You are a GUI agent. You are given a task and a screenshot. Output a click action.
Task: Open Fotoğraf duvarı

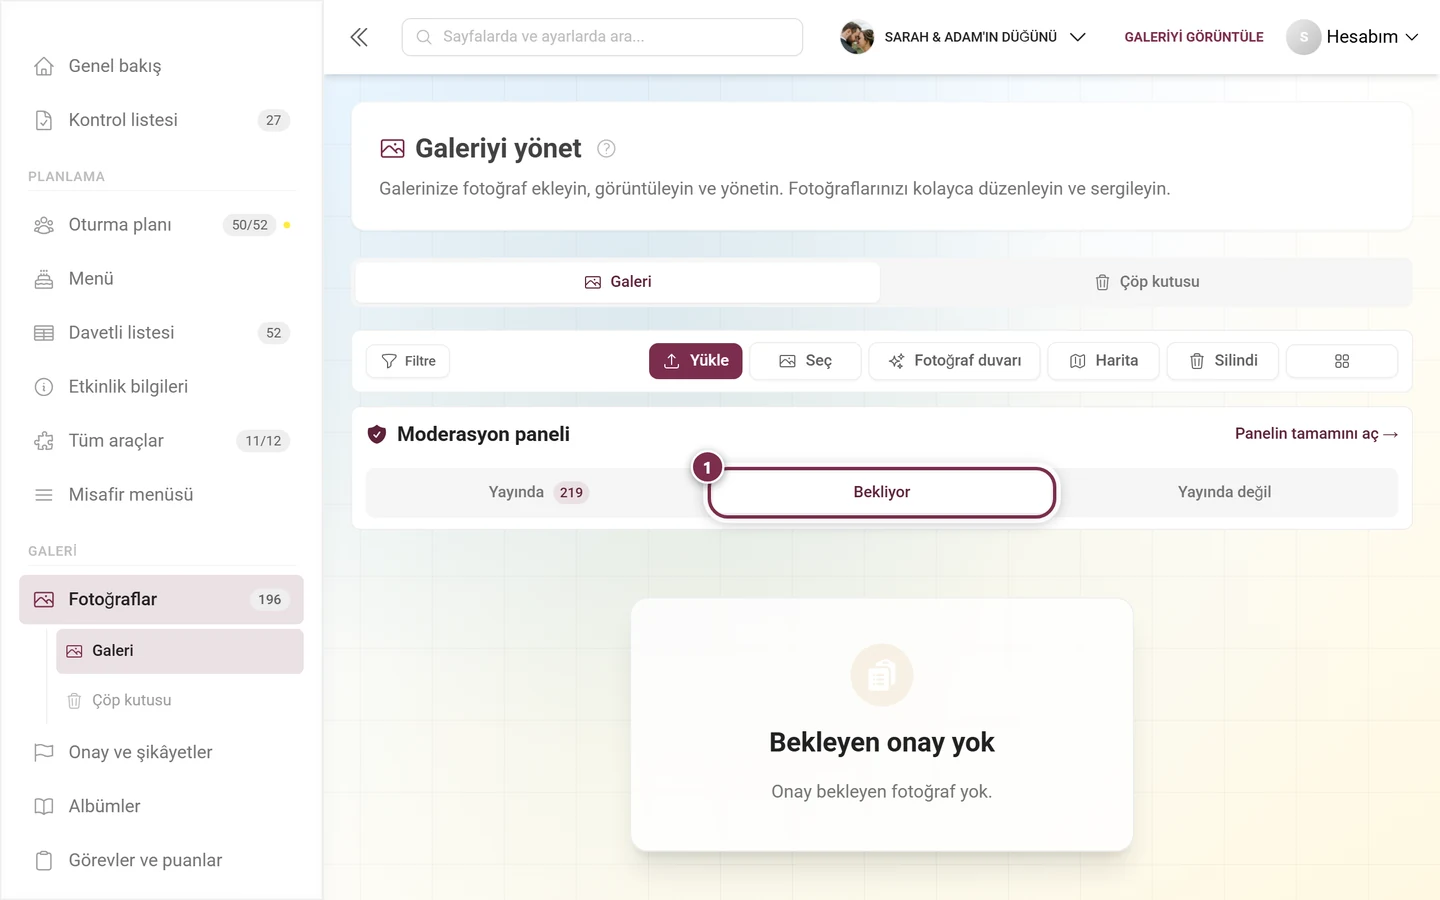click(x=955, y=361)
